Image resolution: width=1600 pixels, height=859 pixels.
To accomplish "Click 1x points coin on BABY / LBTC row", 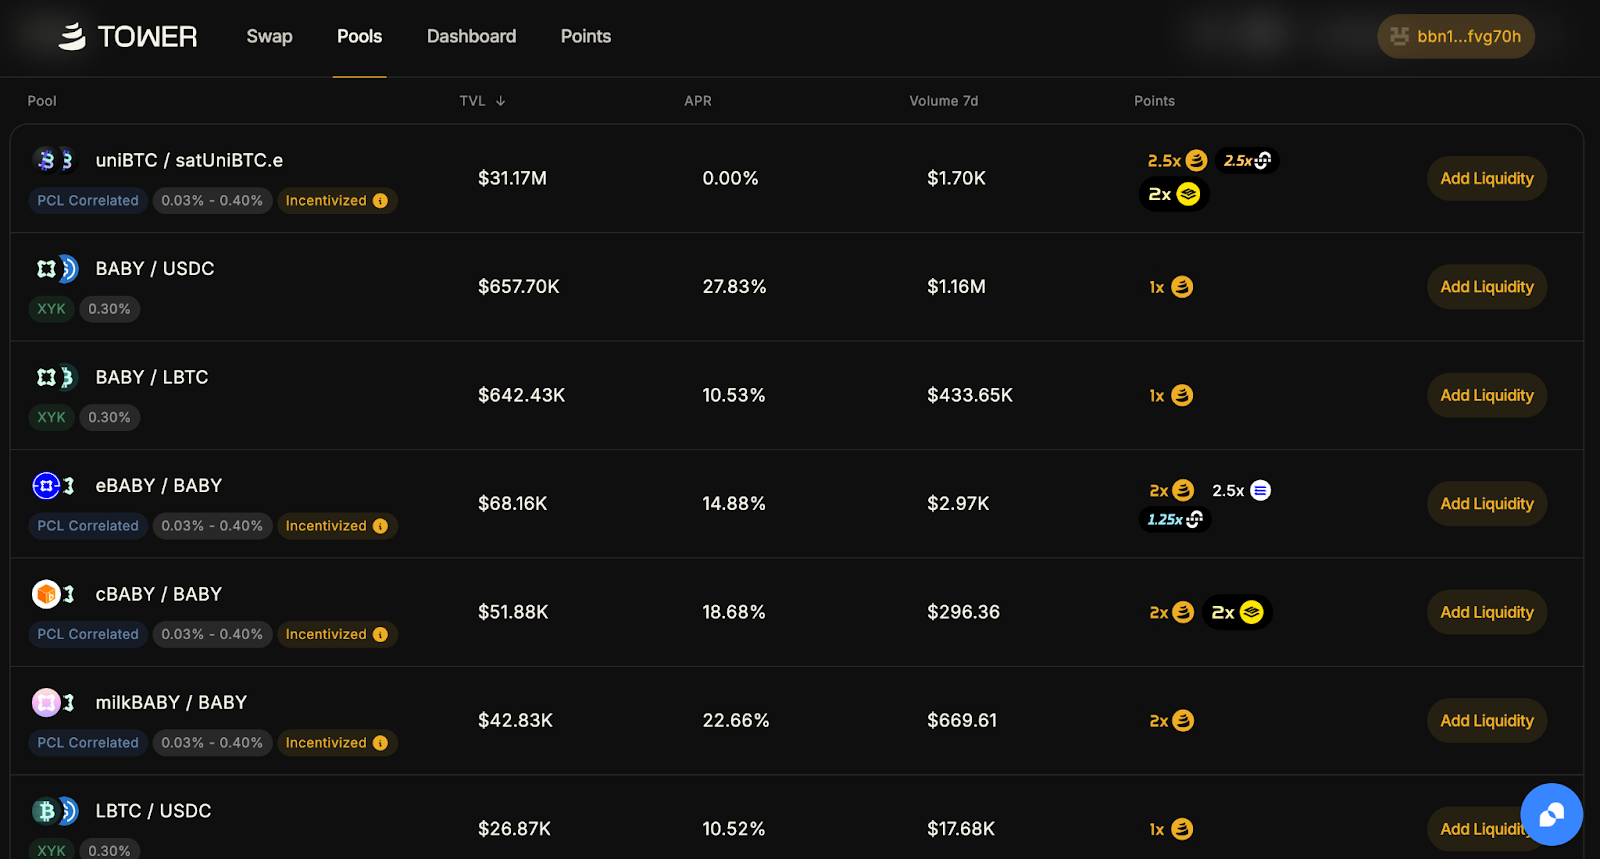I will (1171, 395).
